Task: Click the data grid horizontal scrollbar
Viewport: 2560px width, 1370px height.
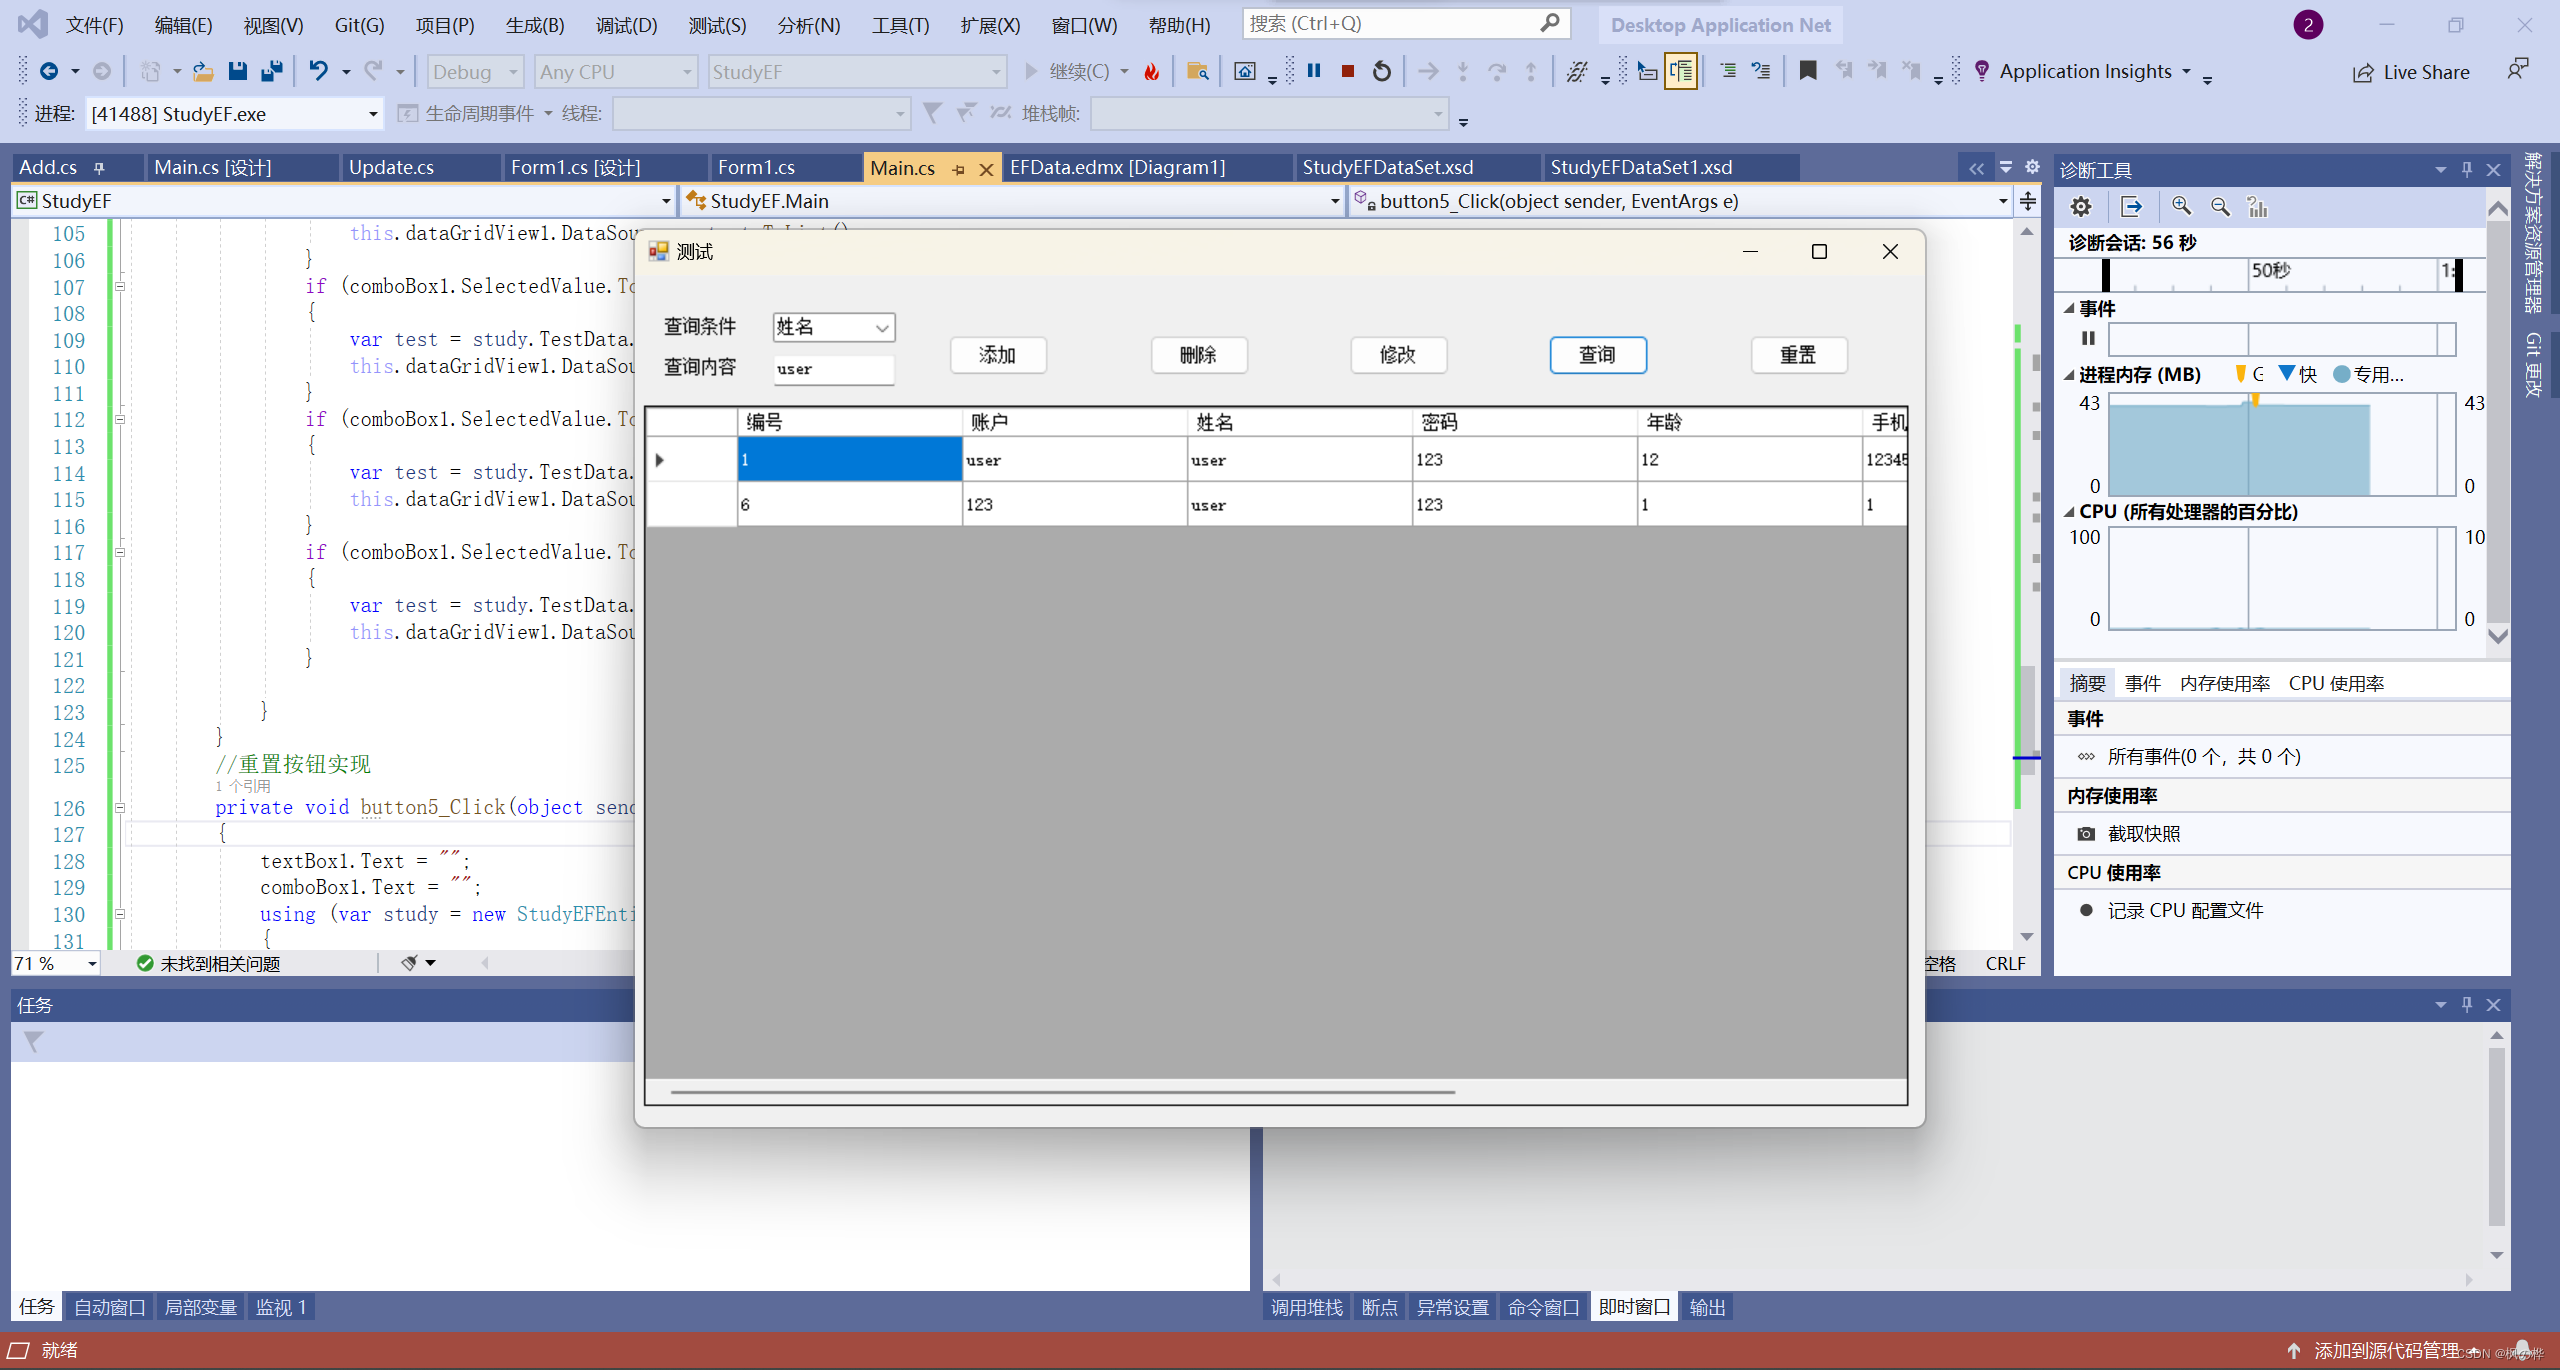Action: 1062,1092
